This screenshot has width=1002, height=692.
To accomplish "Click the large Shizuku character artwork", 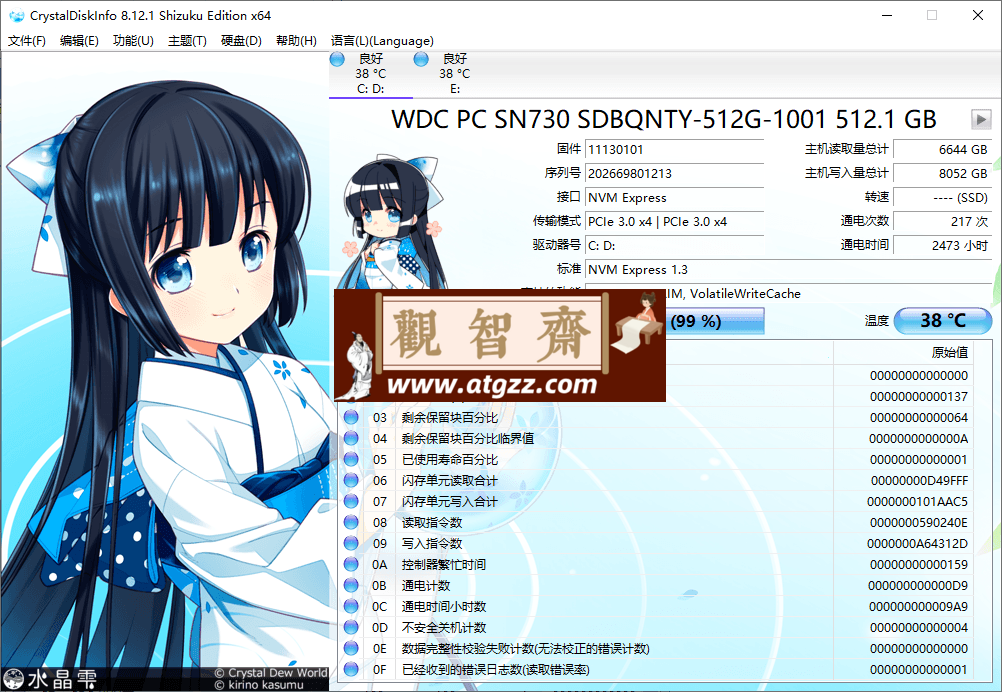I will point(165,371).
